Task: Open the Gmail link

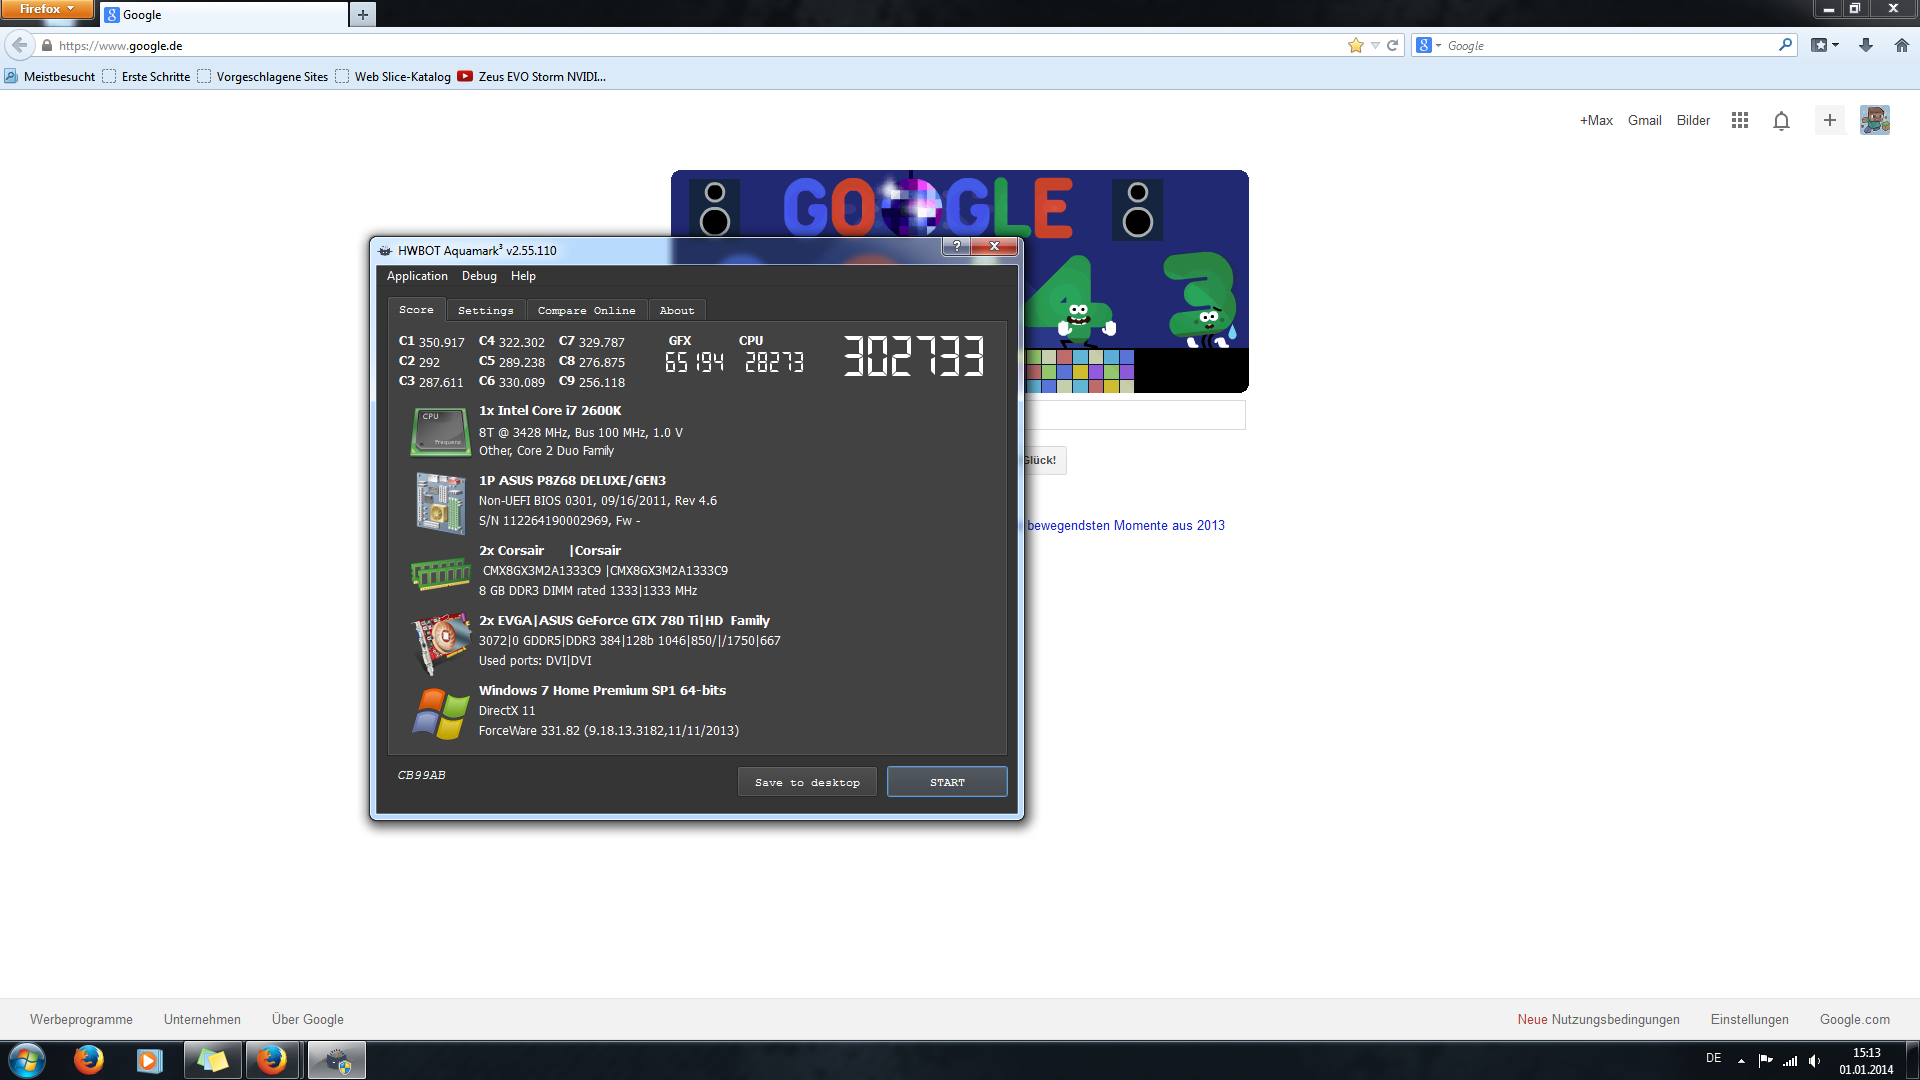Action: click(x=1644, y=120)
